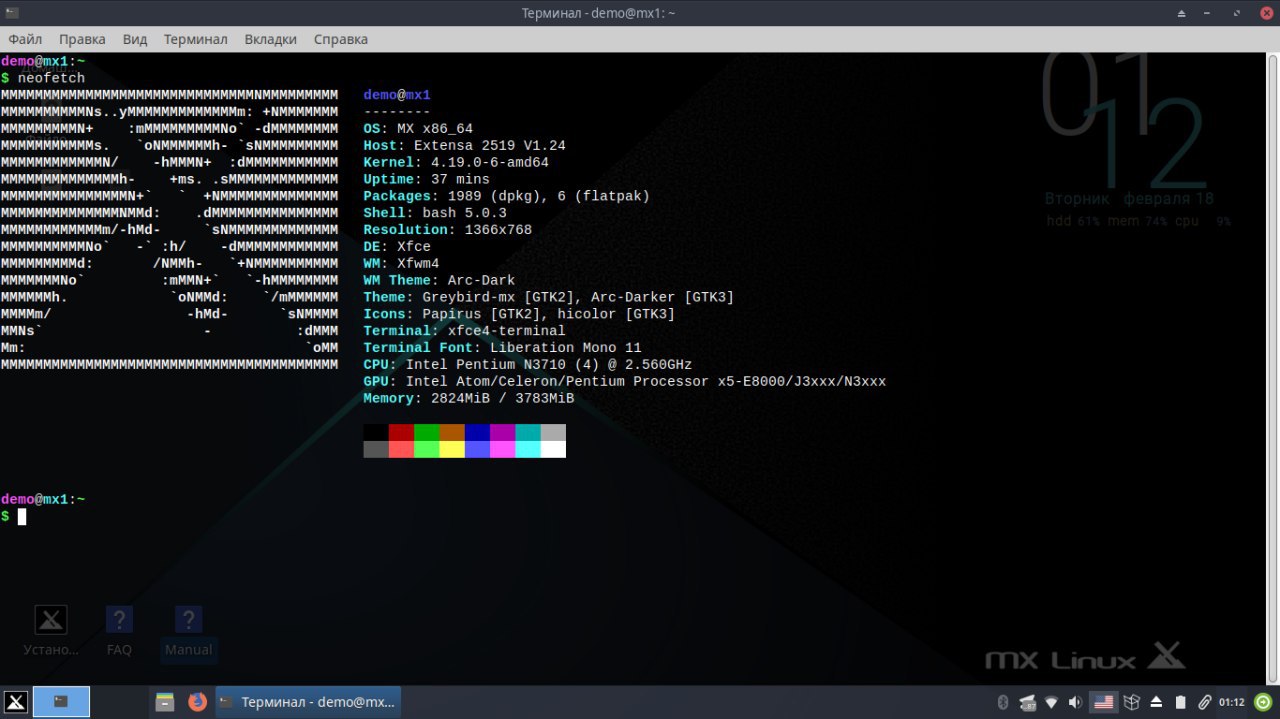Click the "Icons: Papirus [GTK2]" line
1280x719 pixels.
[519, 314]
